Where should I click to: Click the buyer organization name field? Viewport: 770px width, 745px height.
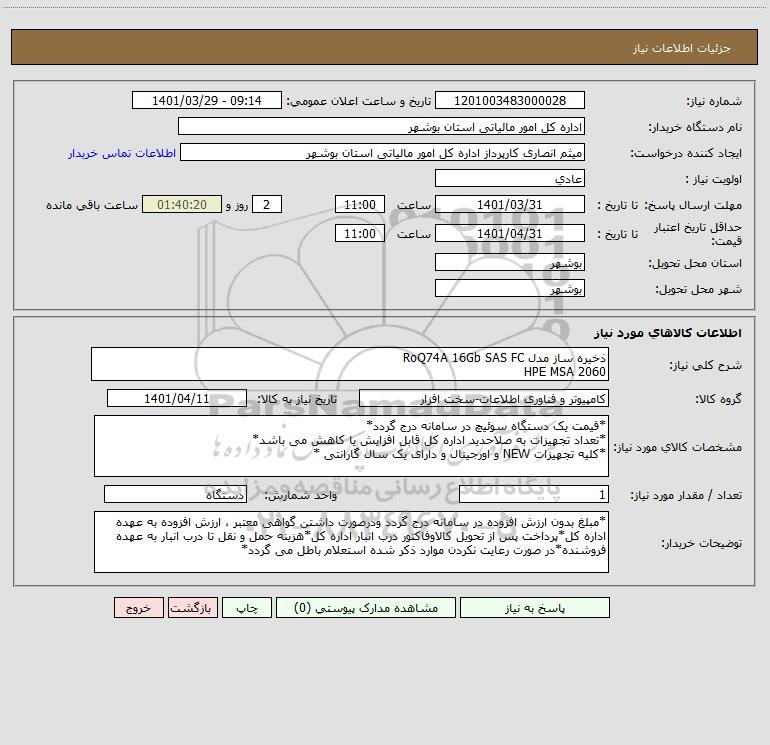(381, 126)
